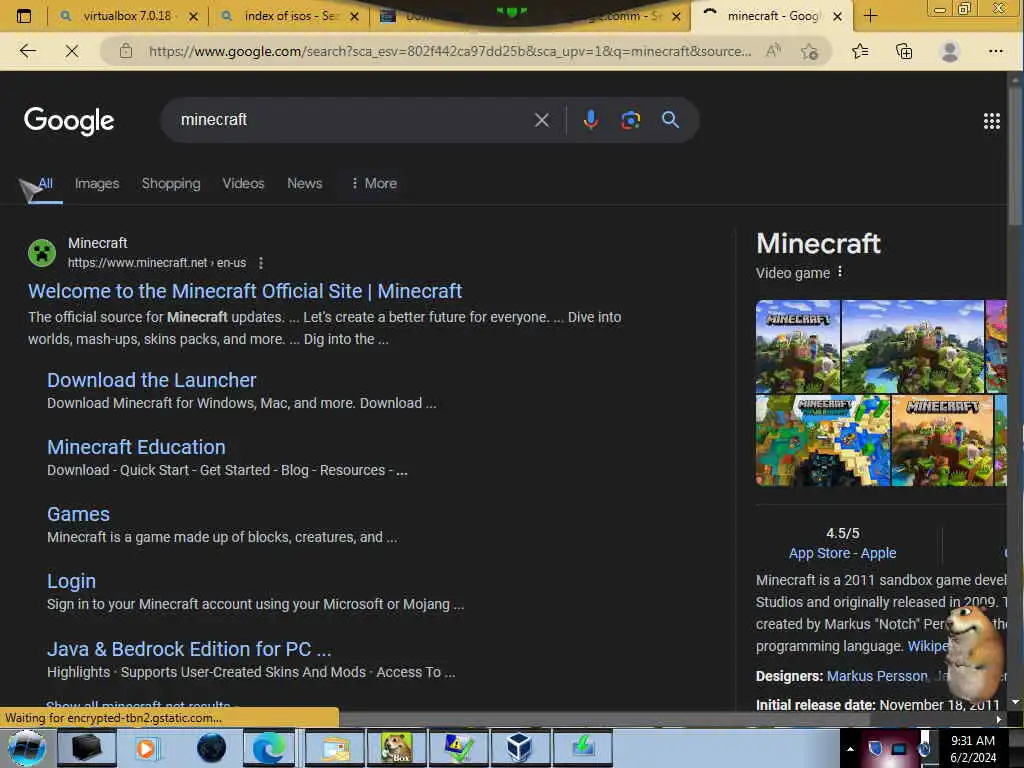Click the address bar URL
The height and width of the screenshot is (768, 1024).
(449, 51)
